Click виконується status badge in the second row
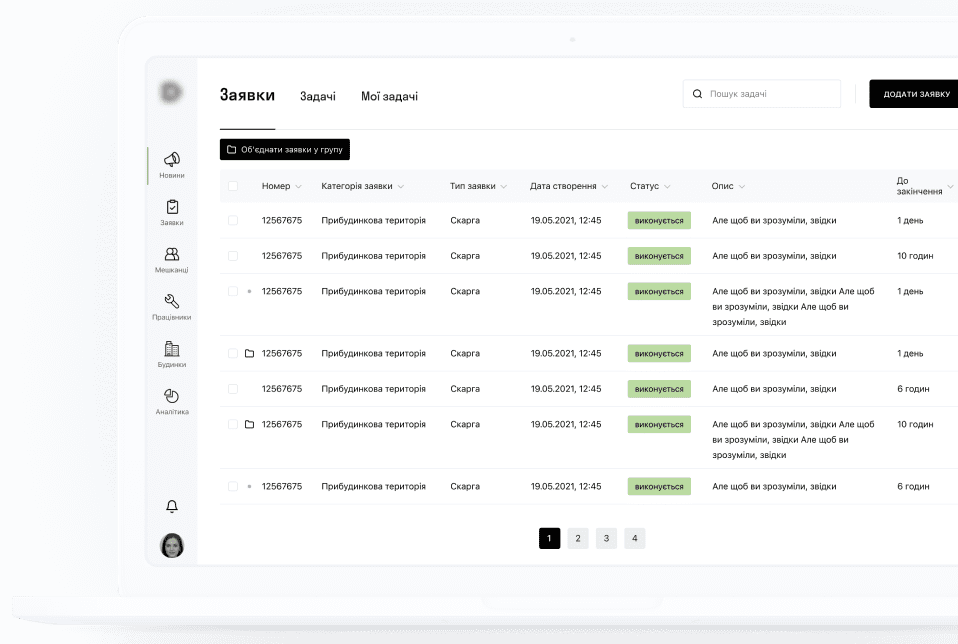Image resolution: width=958 pixels, height=644 pixels. click(x=659, y=256)
